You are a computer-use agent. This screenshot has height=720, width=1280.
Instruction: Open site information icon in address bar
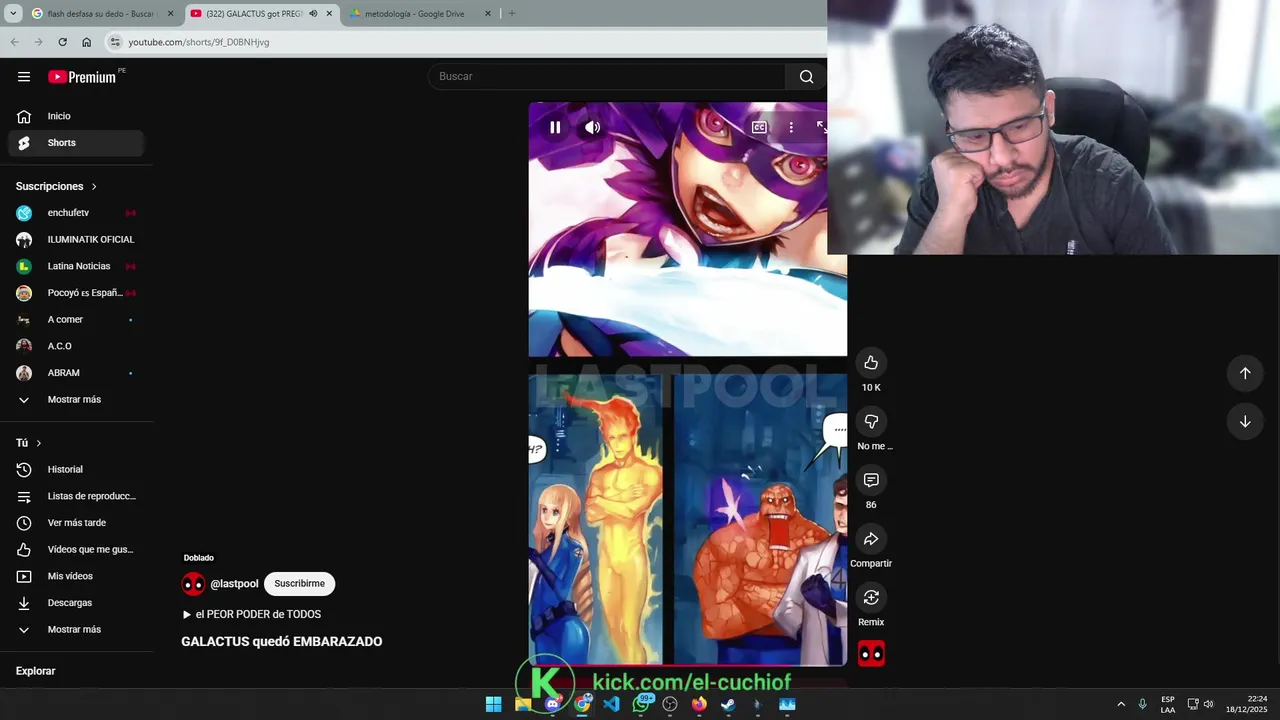115,42
